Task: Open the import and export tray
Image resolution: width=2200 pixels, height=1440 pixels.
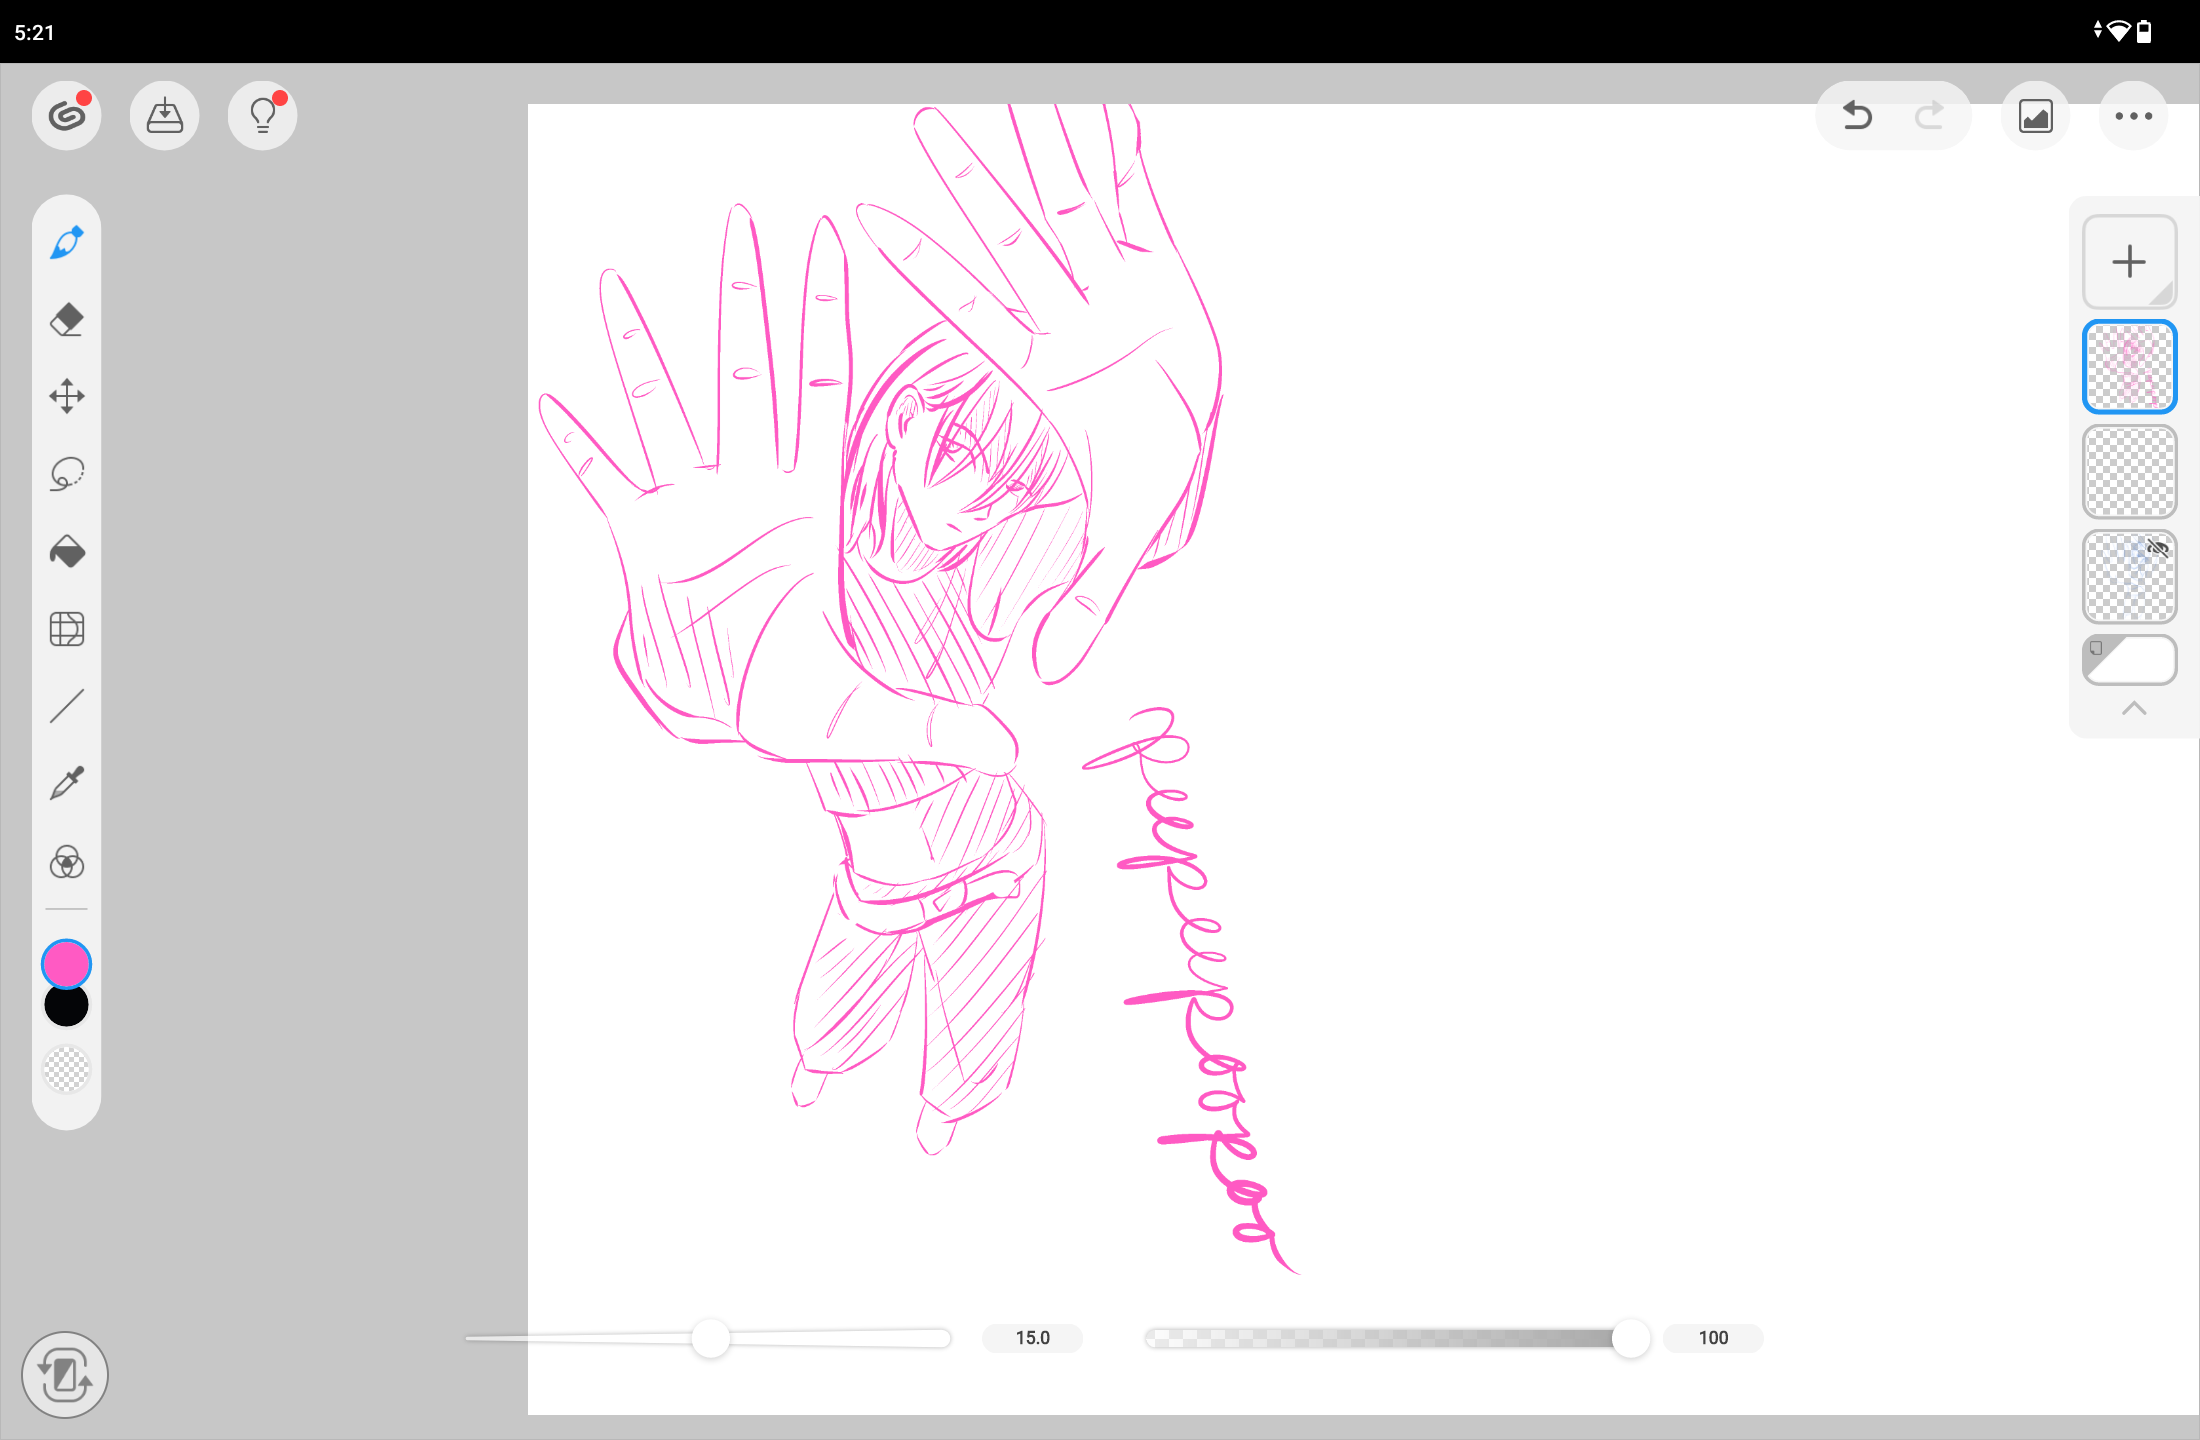Action: (x=164, y=116)
